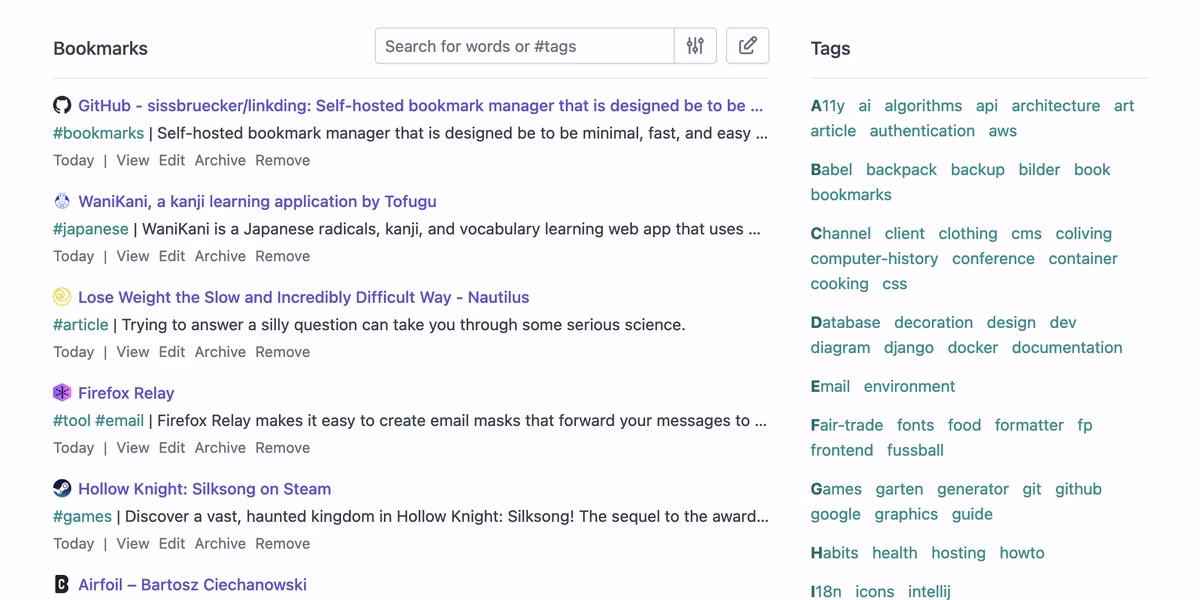The width and height of the screenshot is (1200, 600).
Task: Choose the documentation tag
Action: click(x=1067, y=348)
